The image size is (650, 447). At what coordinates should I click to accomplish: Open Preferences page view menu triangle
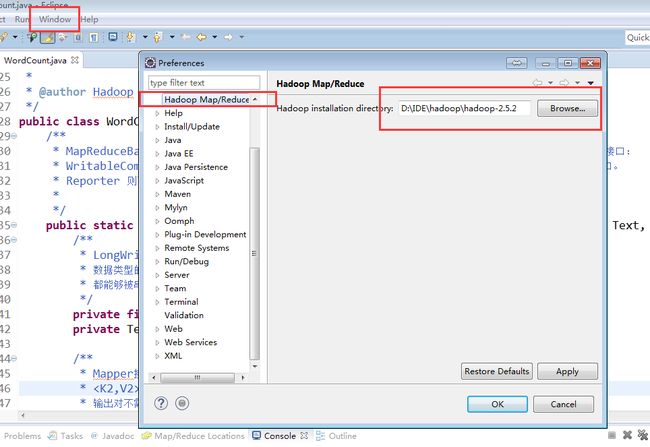coord(591,83)
